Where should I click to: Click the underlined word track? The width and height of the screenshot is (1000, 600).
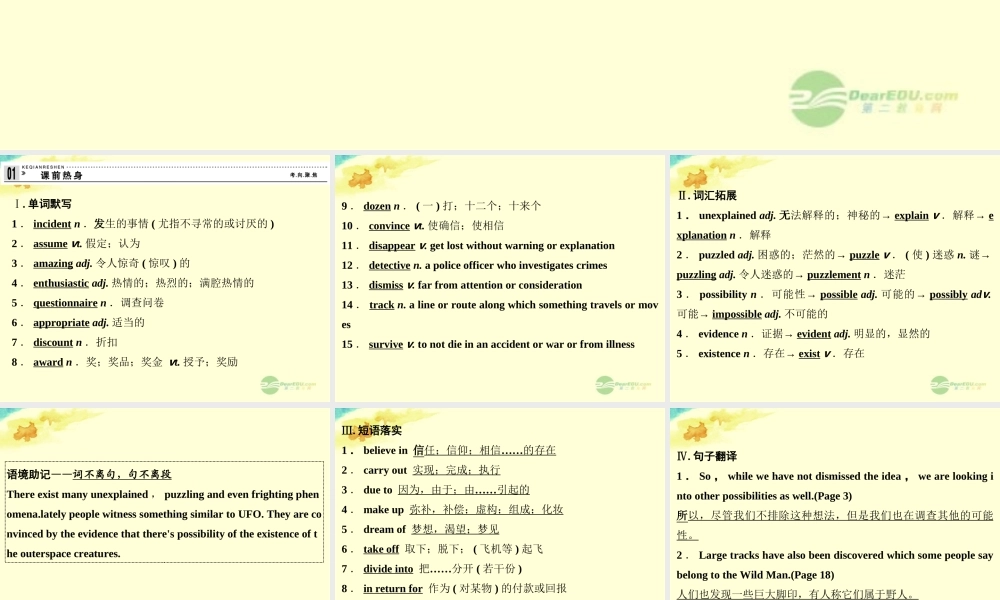click(x=381, y=305)
